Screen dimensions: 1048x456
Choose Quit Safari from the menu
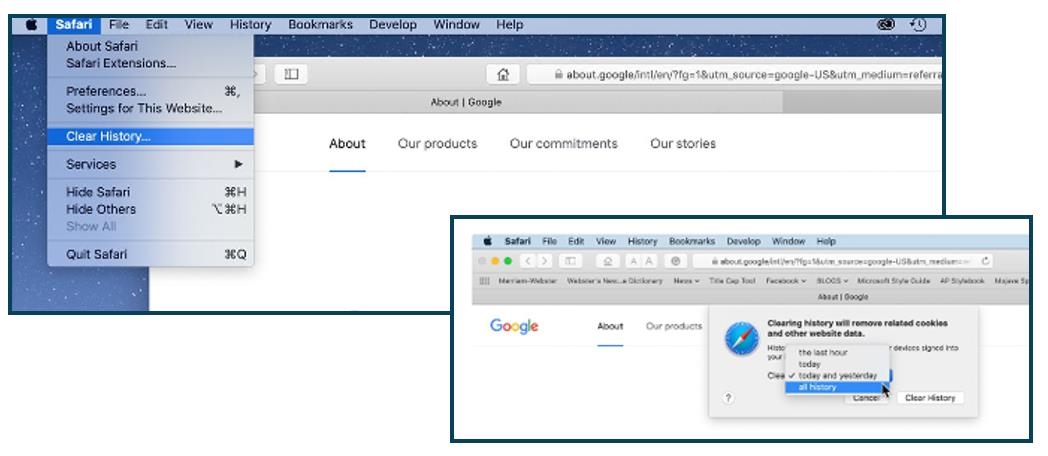coord(150,254)
